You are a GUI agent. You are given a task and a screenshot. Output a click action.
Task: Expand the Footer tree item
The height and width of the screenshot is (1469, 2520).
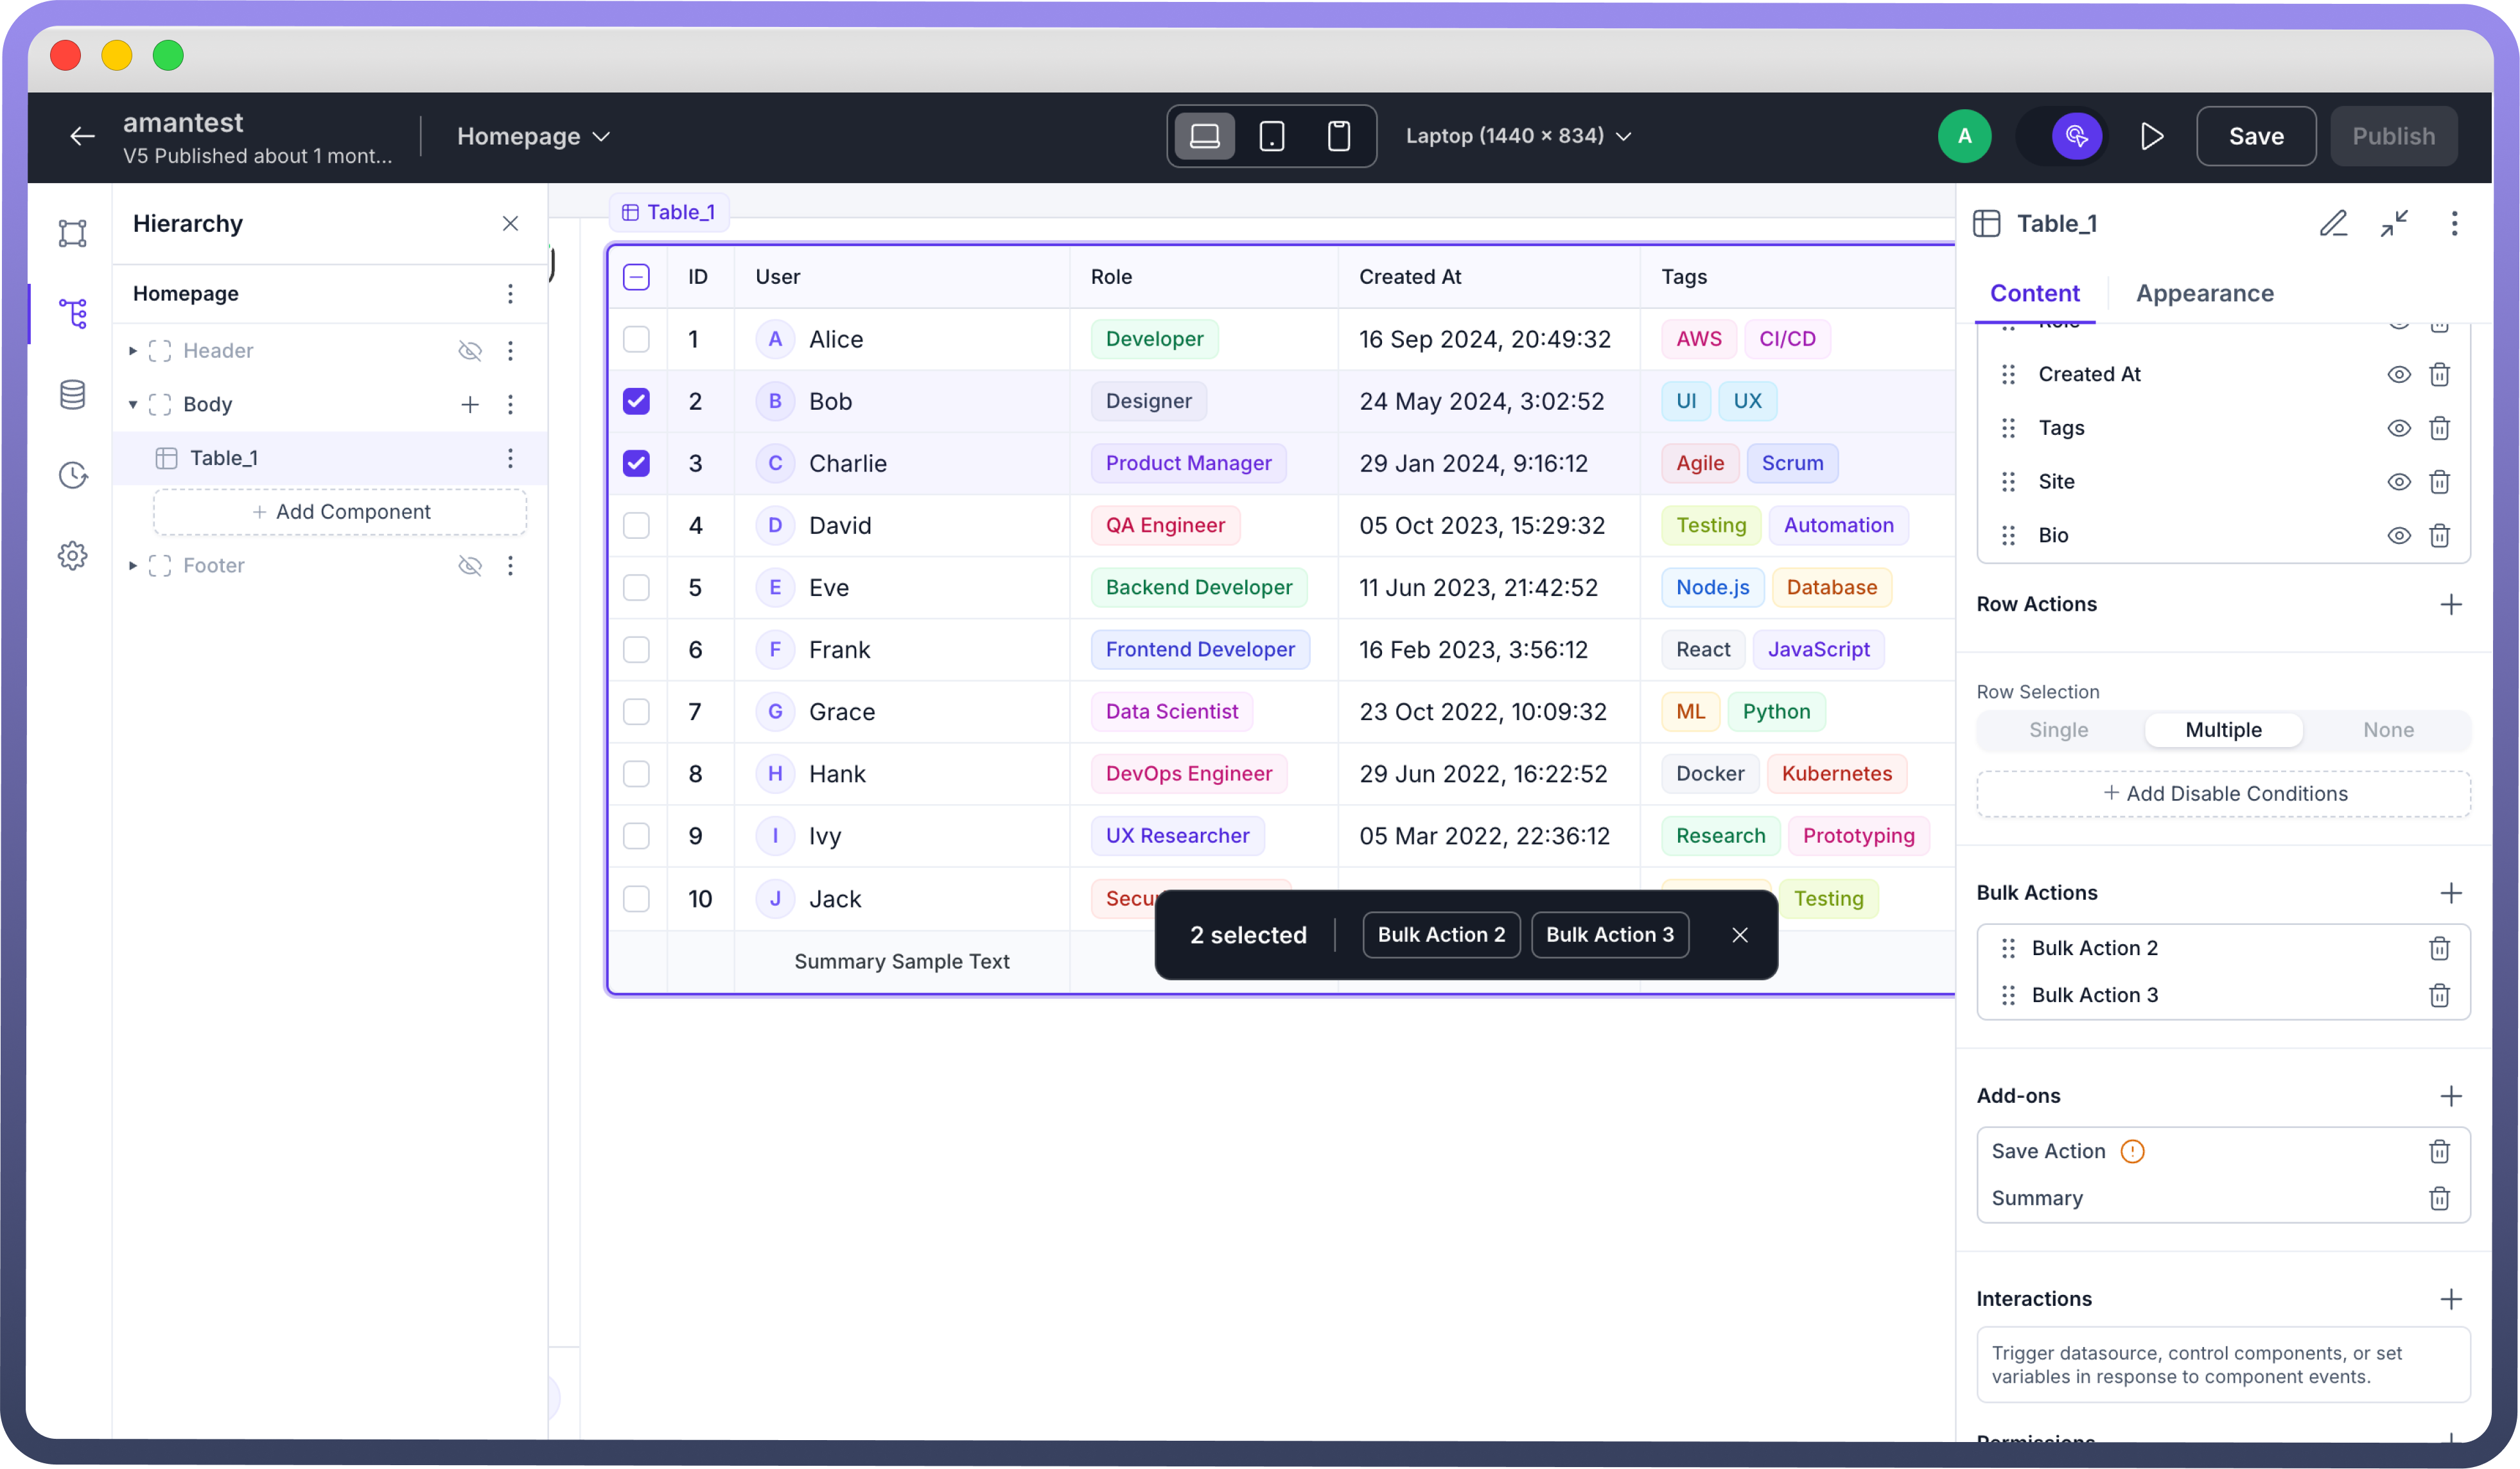(133, 566)
